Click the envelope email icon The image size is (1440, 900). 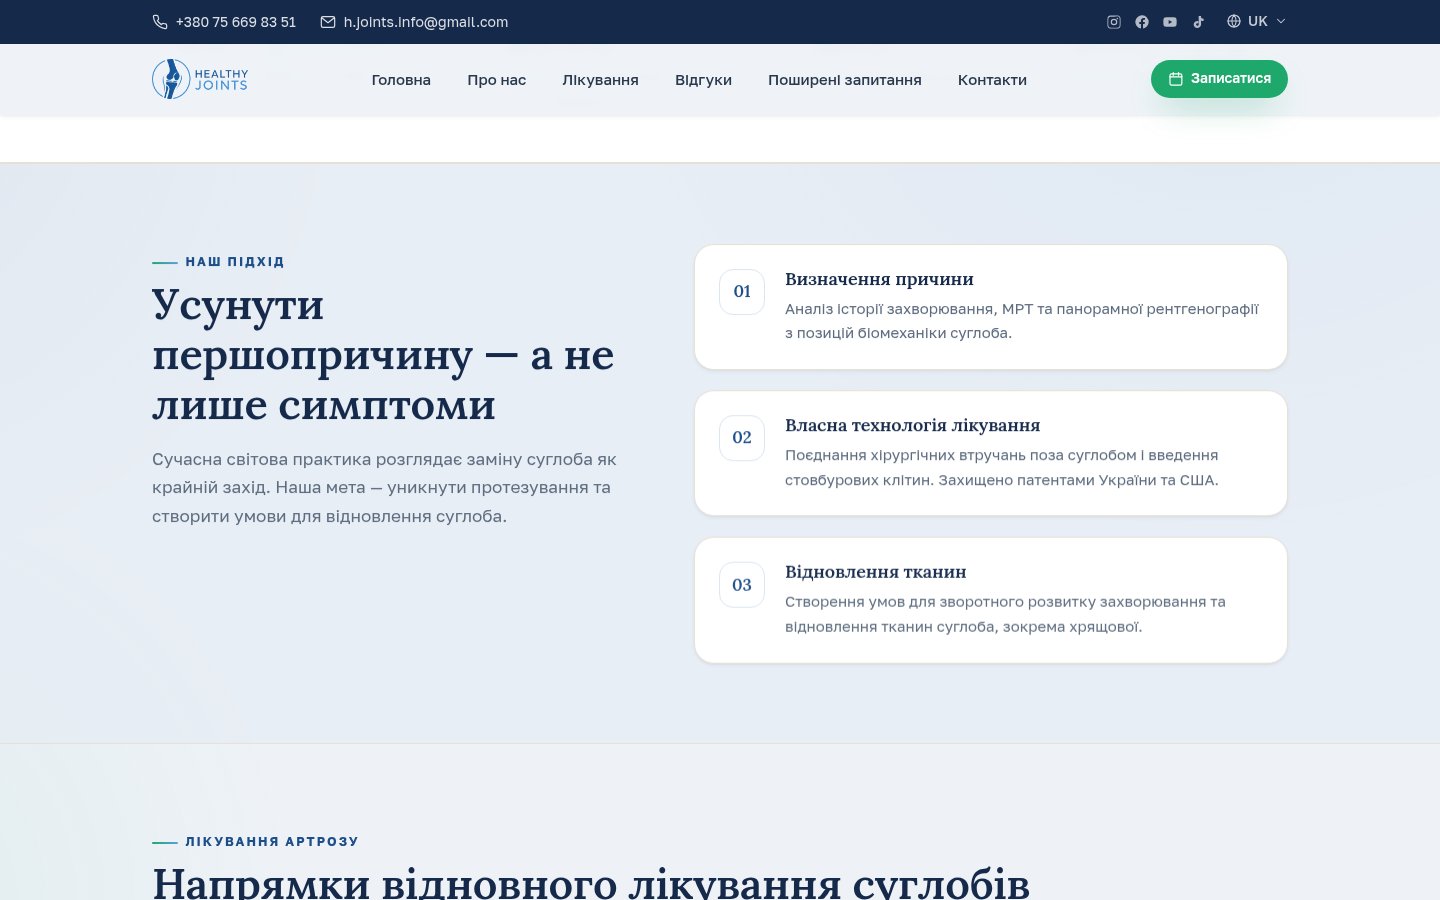328,22
